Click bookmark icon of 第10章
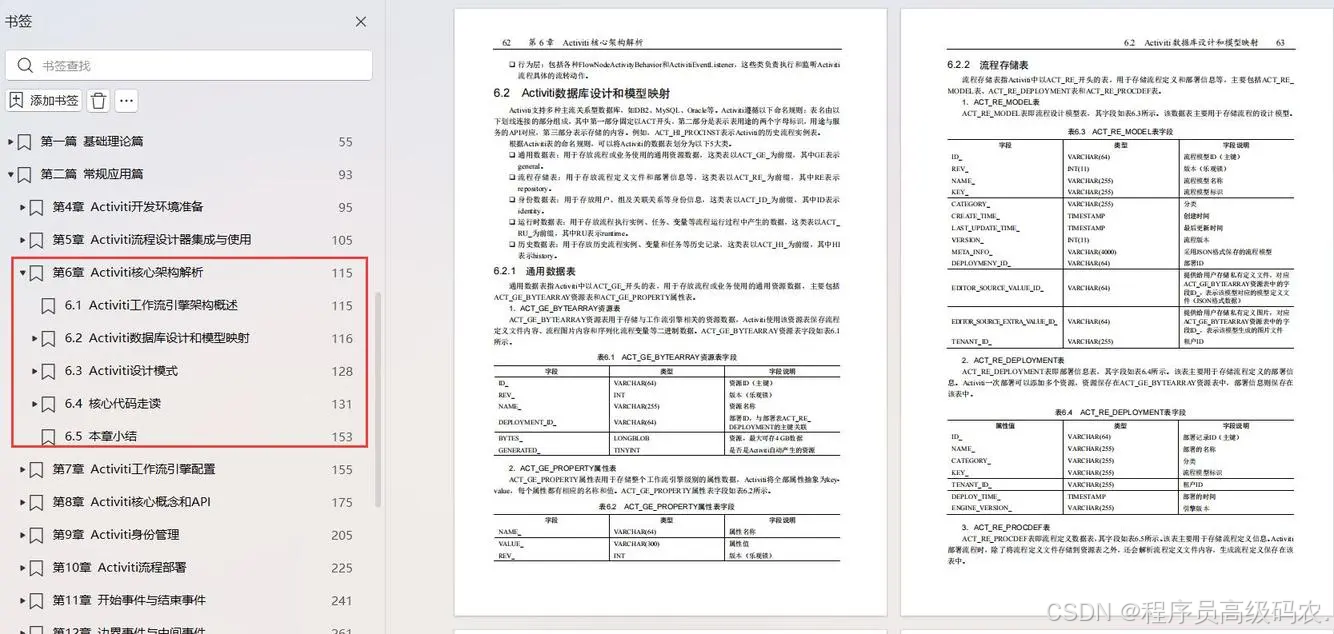1334x634 pixels. coord(37,567)
